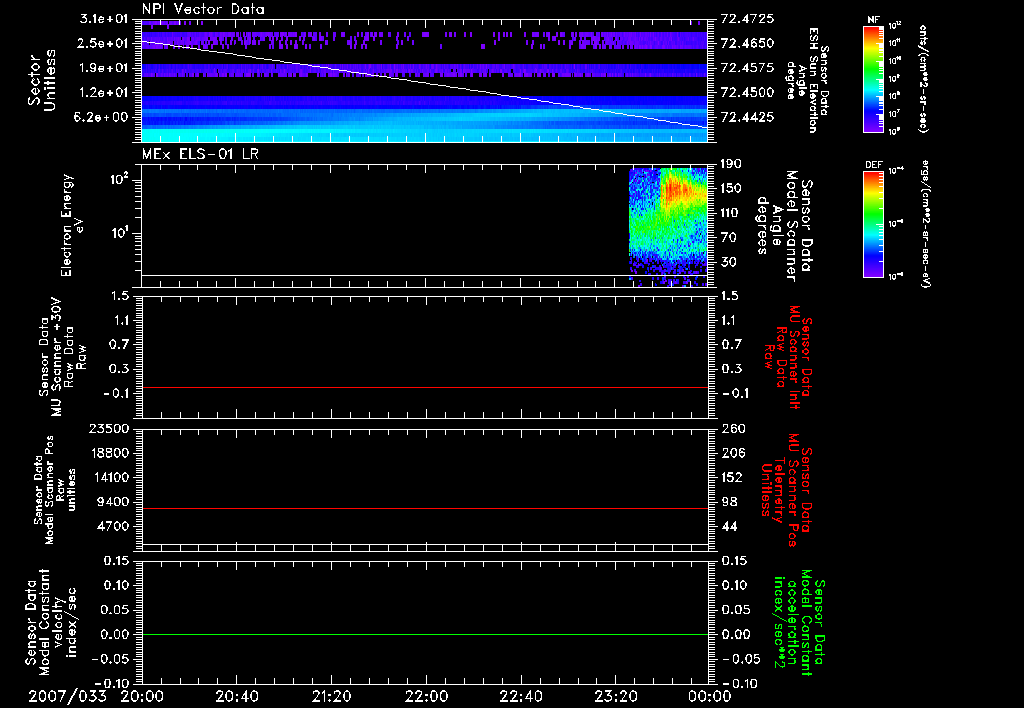Click the 'Electron Energy eV' axis label

[x=71, y=226]
